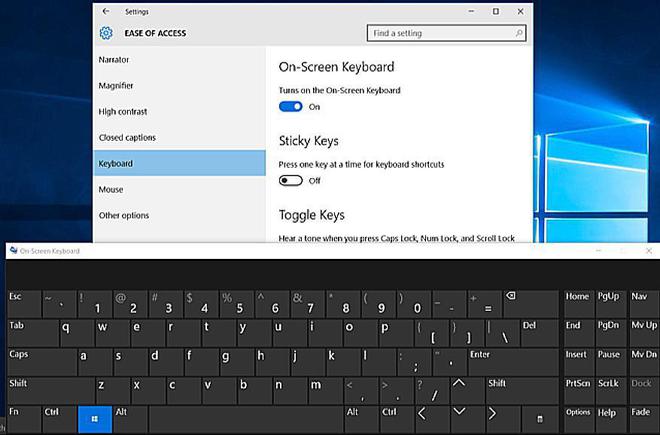The image size is (660, 435).
Task: Tap the down arrow key
Action: (x=468, y=419)
